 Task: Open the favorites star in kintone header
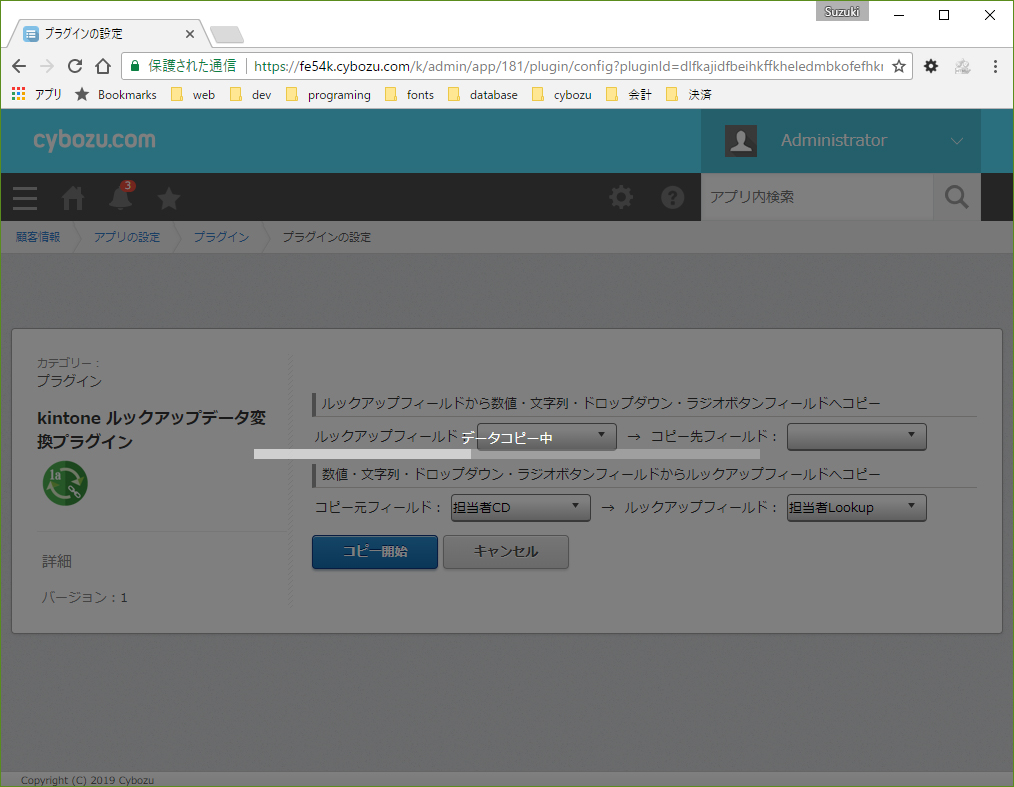click(169, 197)
